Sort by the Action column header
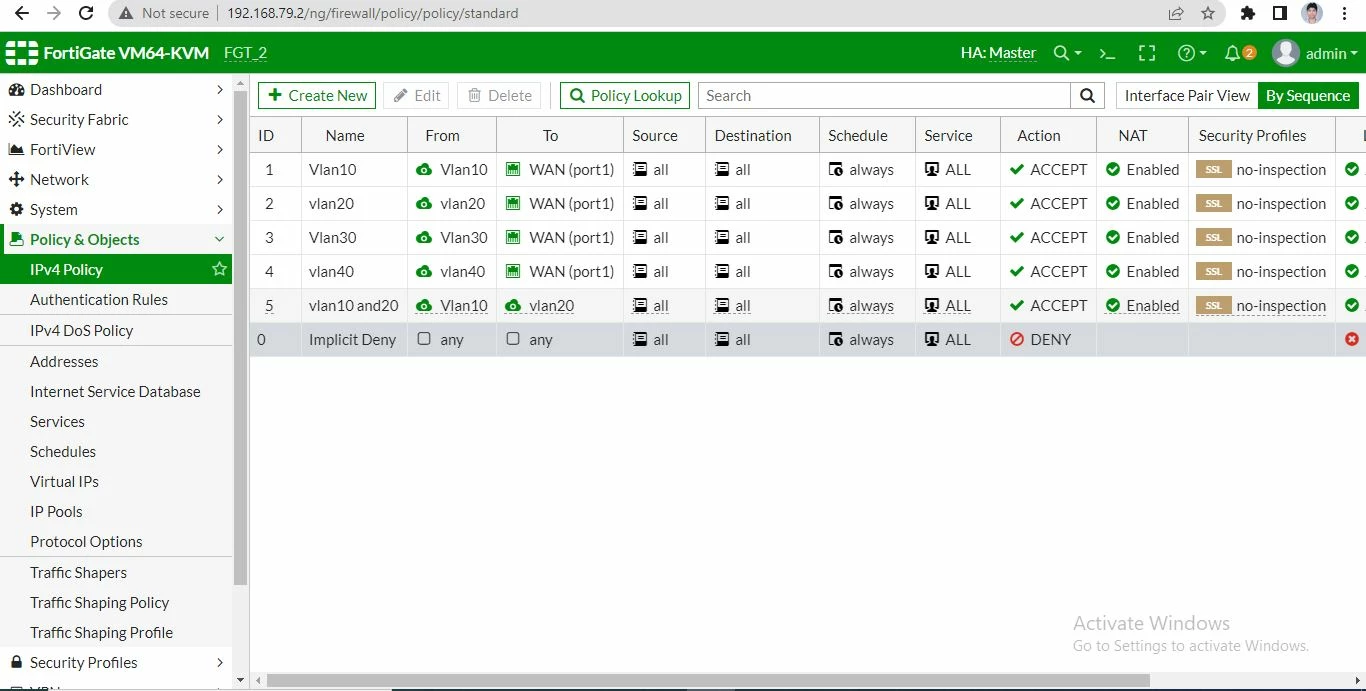Viewport: 1366px width, 691px height. click(1039, 136)
